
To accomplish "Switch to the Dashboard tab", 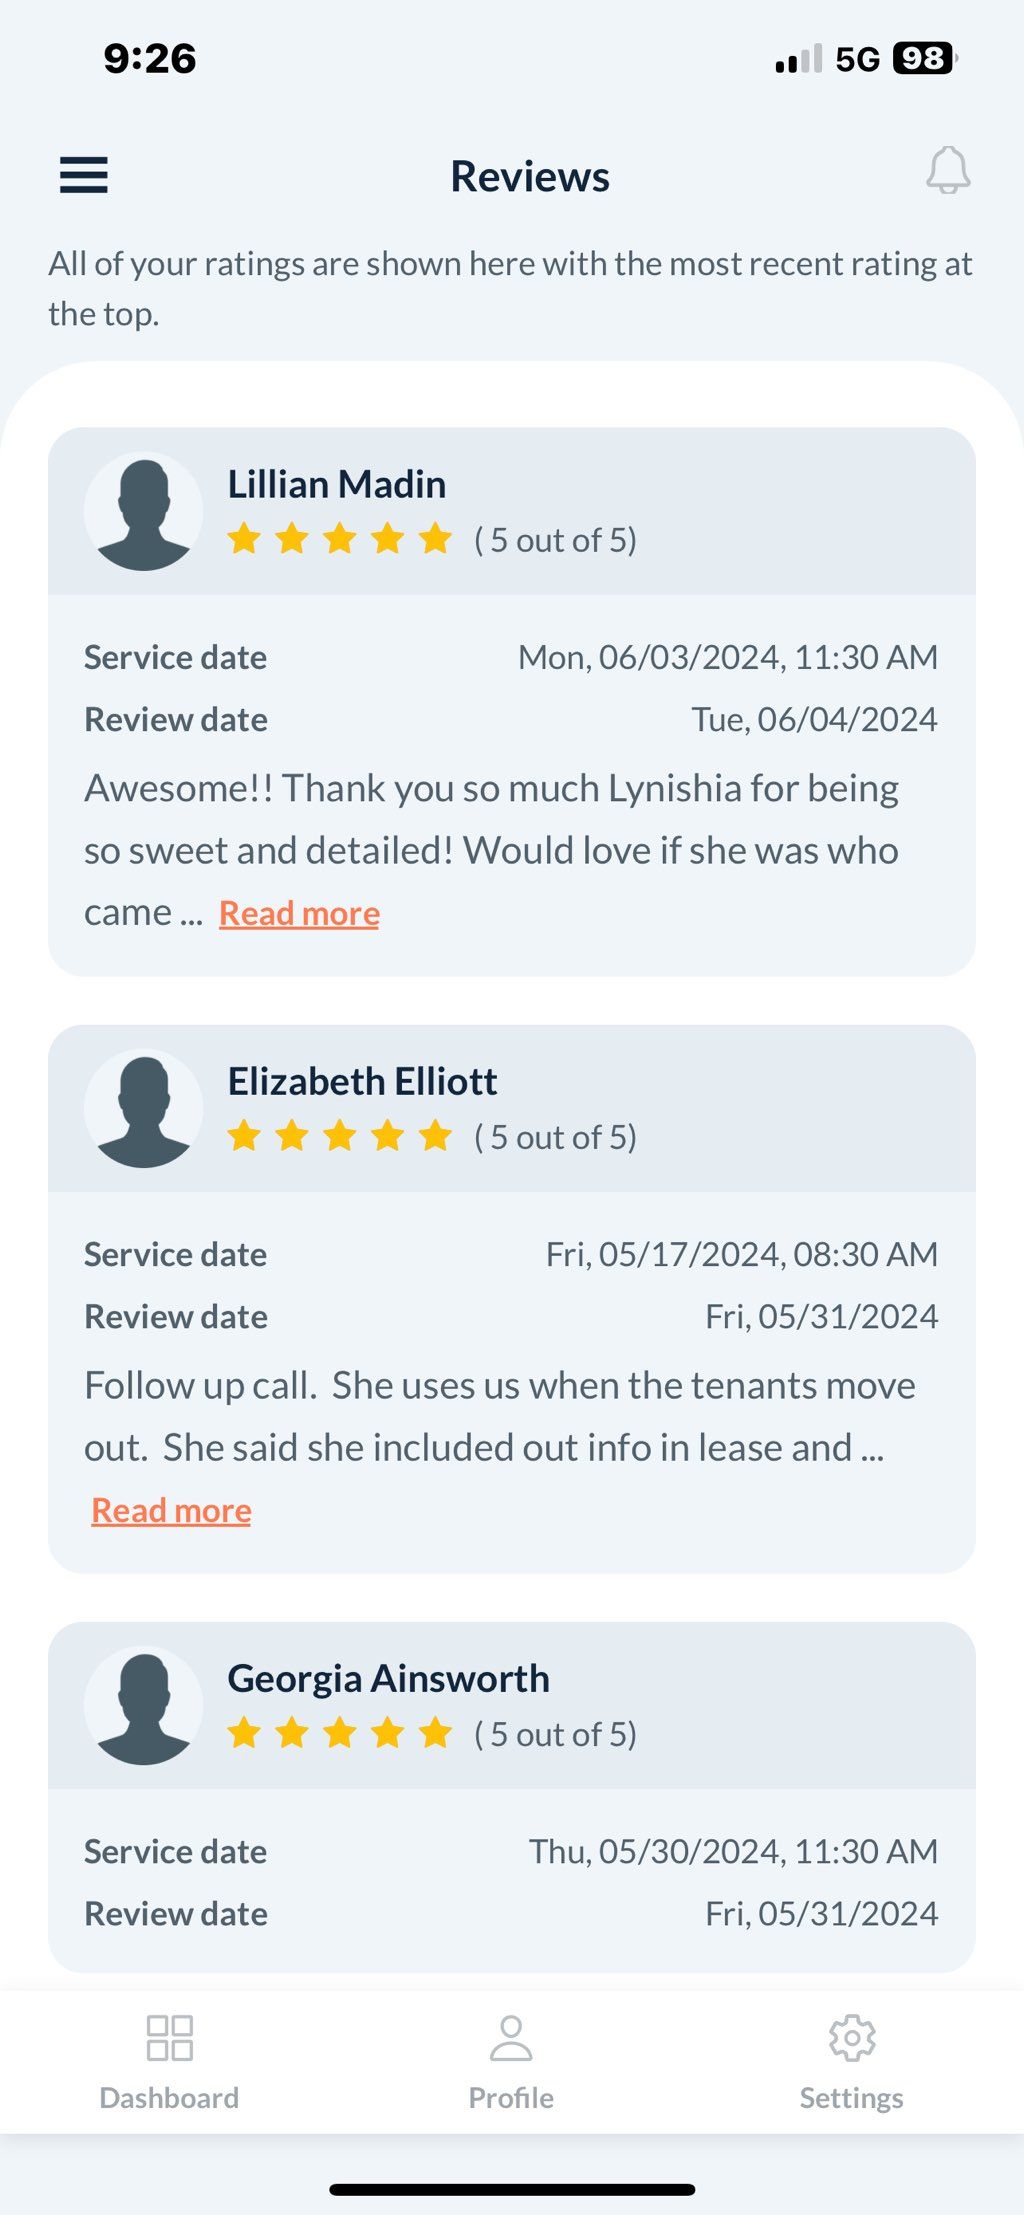I will click(x=169, y=2062).
